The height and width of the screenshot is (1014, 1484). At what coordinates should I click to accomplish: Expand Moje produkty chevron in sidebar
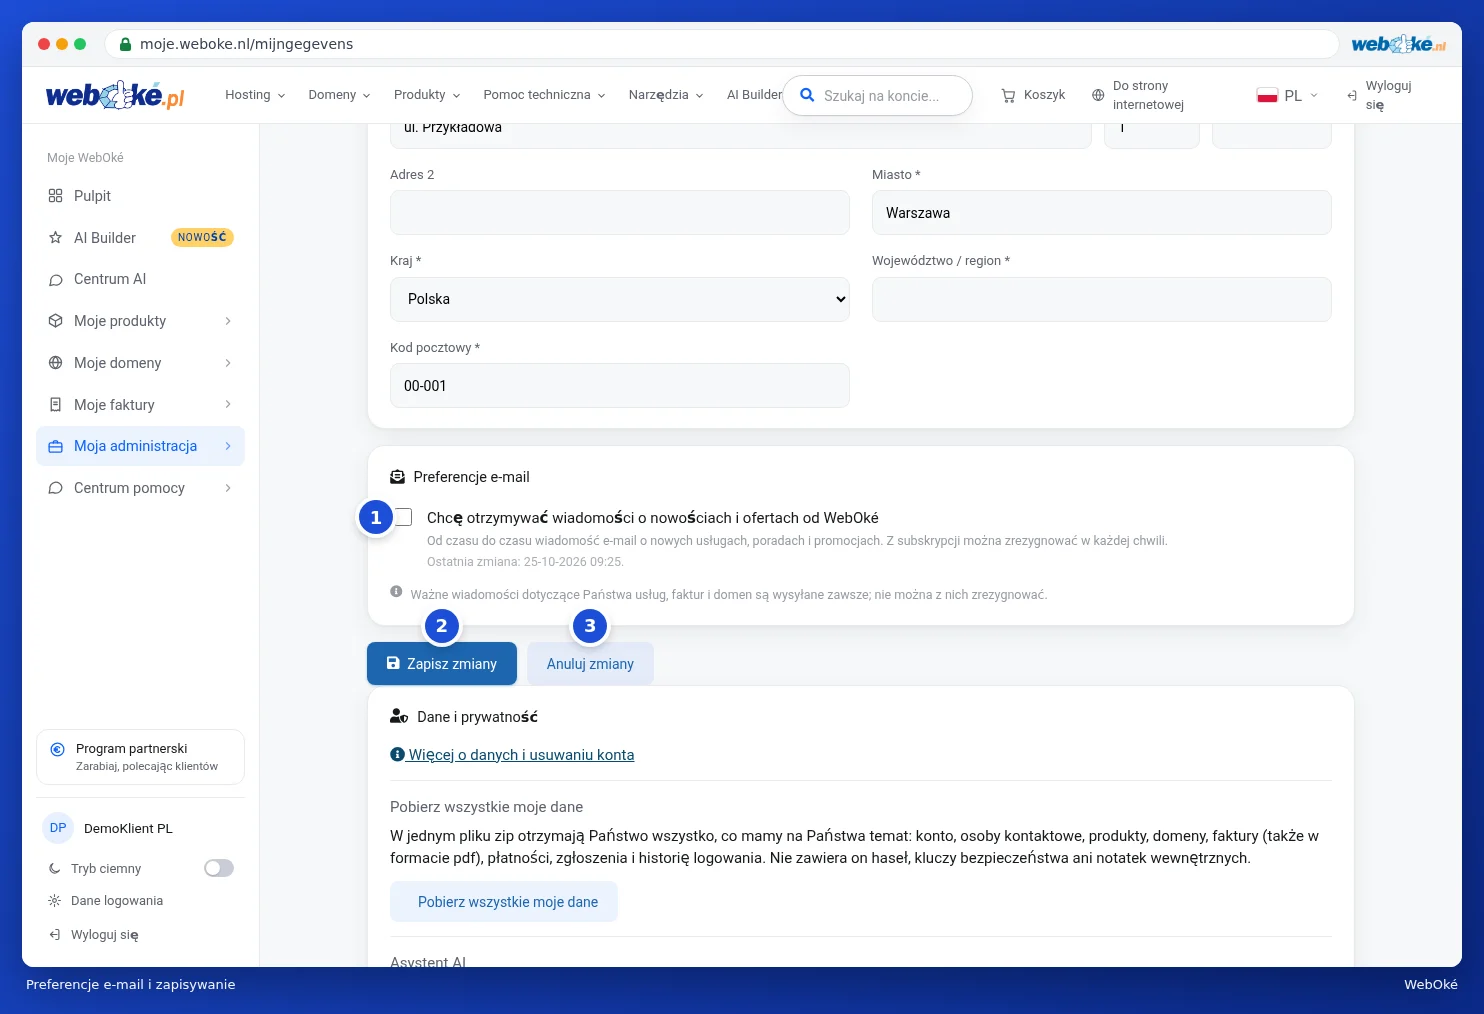tap(228, 321)
